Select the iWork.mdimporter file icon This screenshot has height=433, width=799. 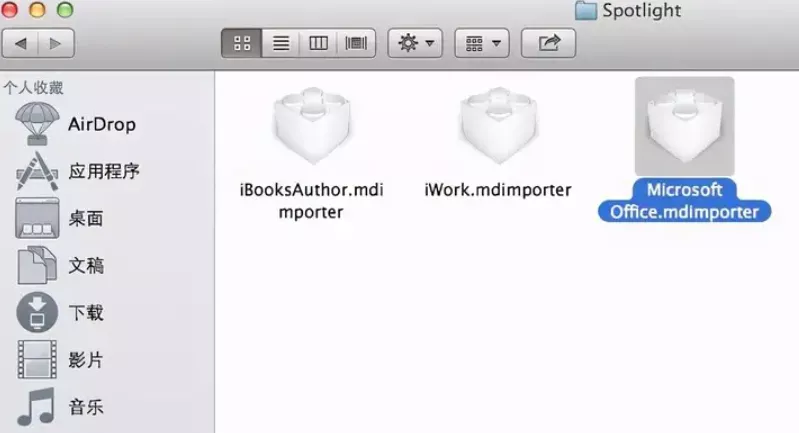pos(498,125)
